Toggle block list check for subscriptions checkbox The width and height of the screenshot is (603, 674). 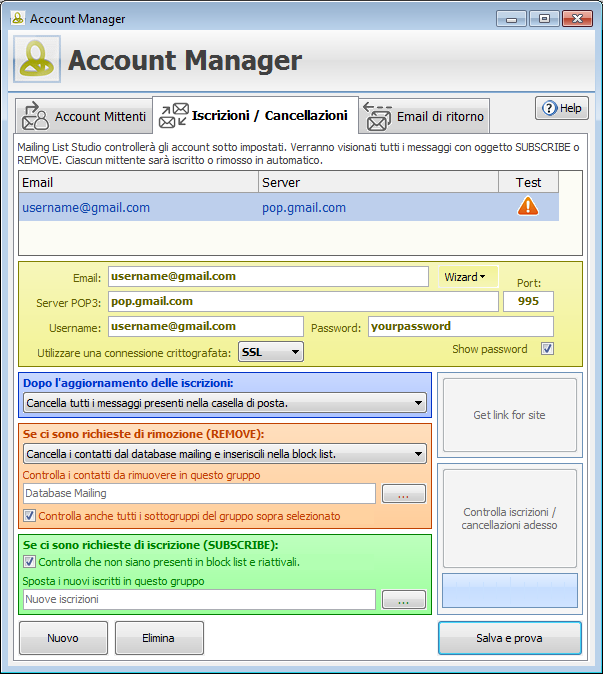(x=29, y=562)
